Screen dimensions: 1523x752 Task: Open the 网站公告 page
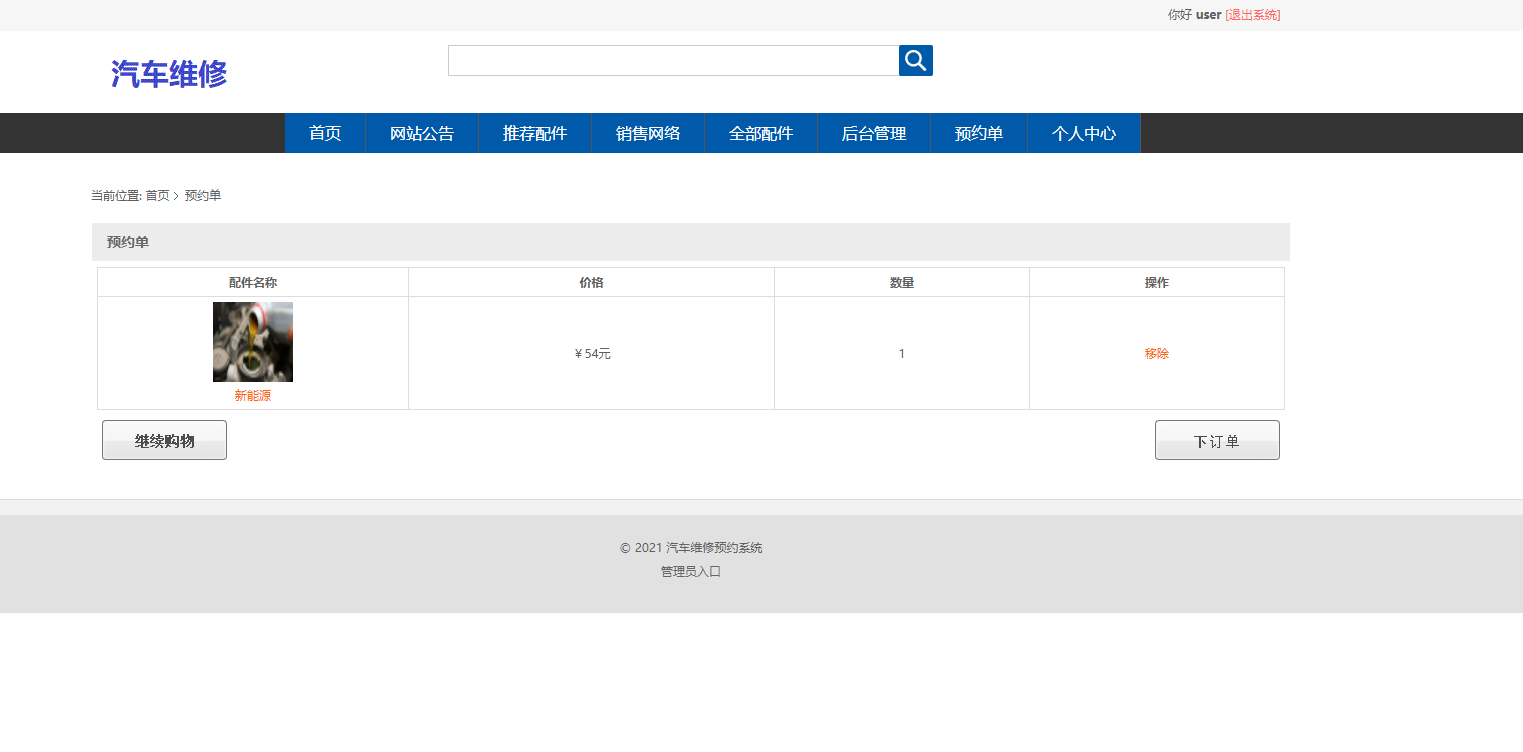[421, 133]
